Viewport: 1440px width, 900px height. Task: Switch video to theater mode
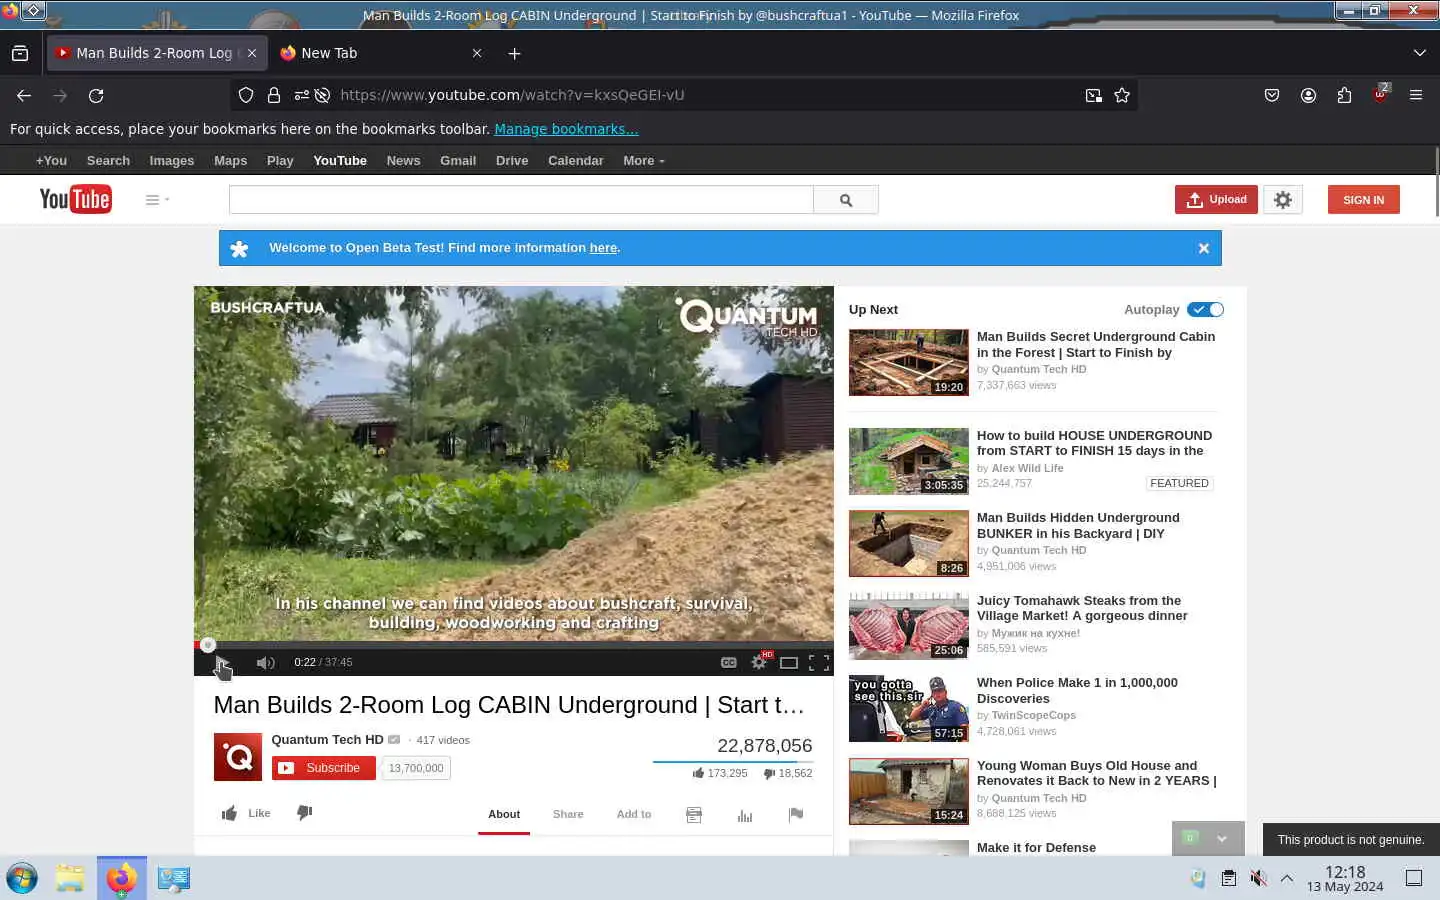(x=789, y=663)
